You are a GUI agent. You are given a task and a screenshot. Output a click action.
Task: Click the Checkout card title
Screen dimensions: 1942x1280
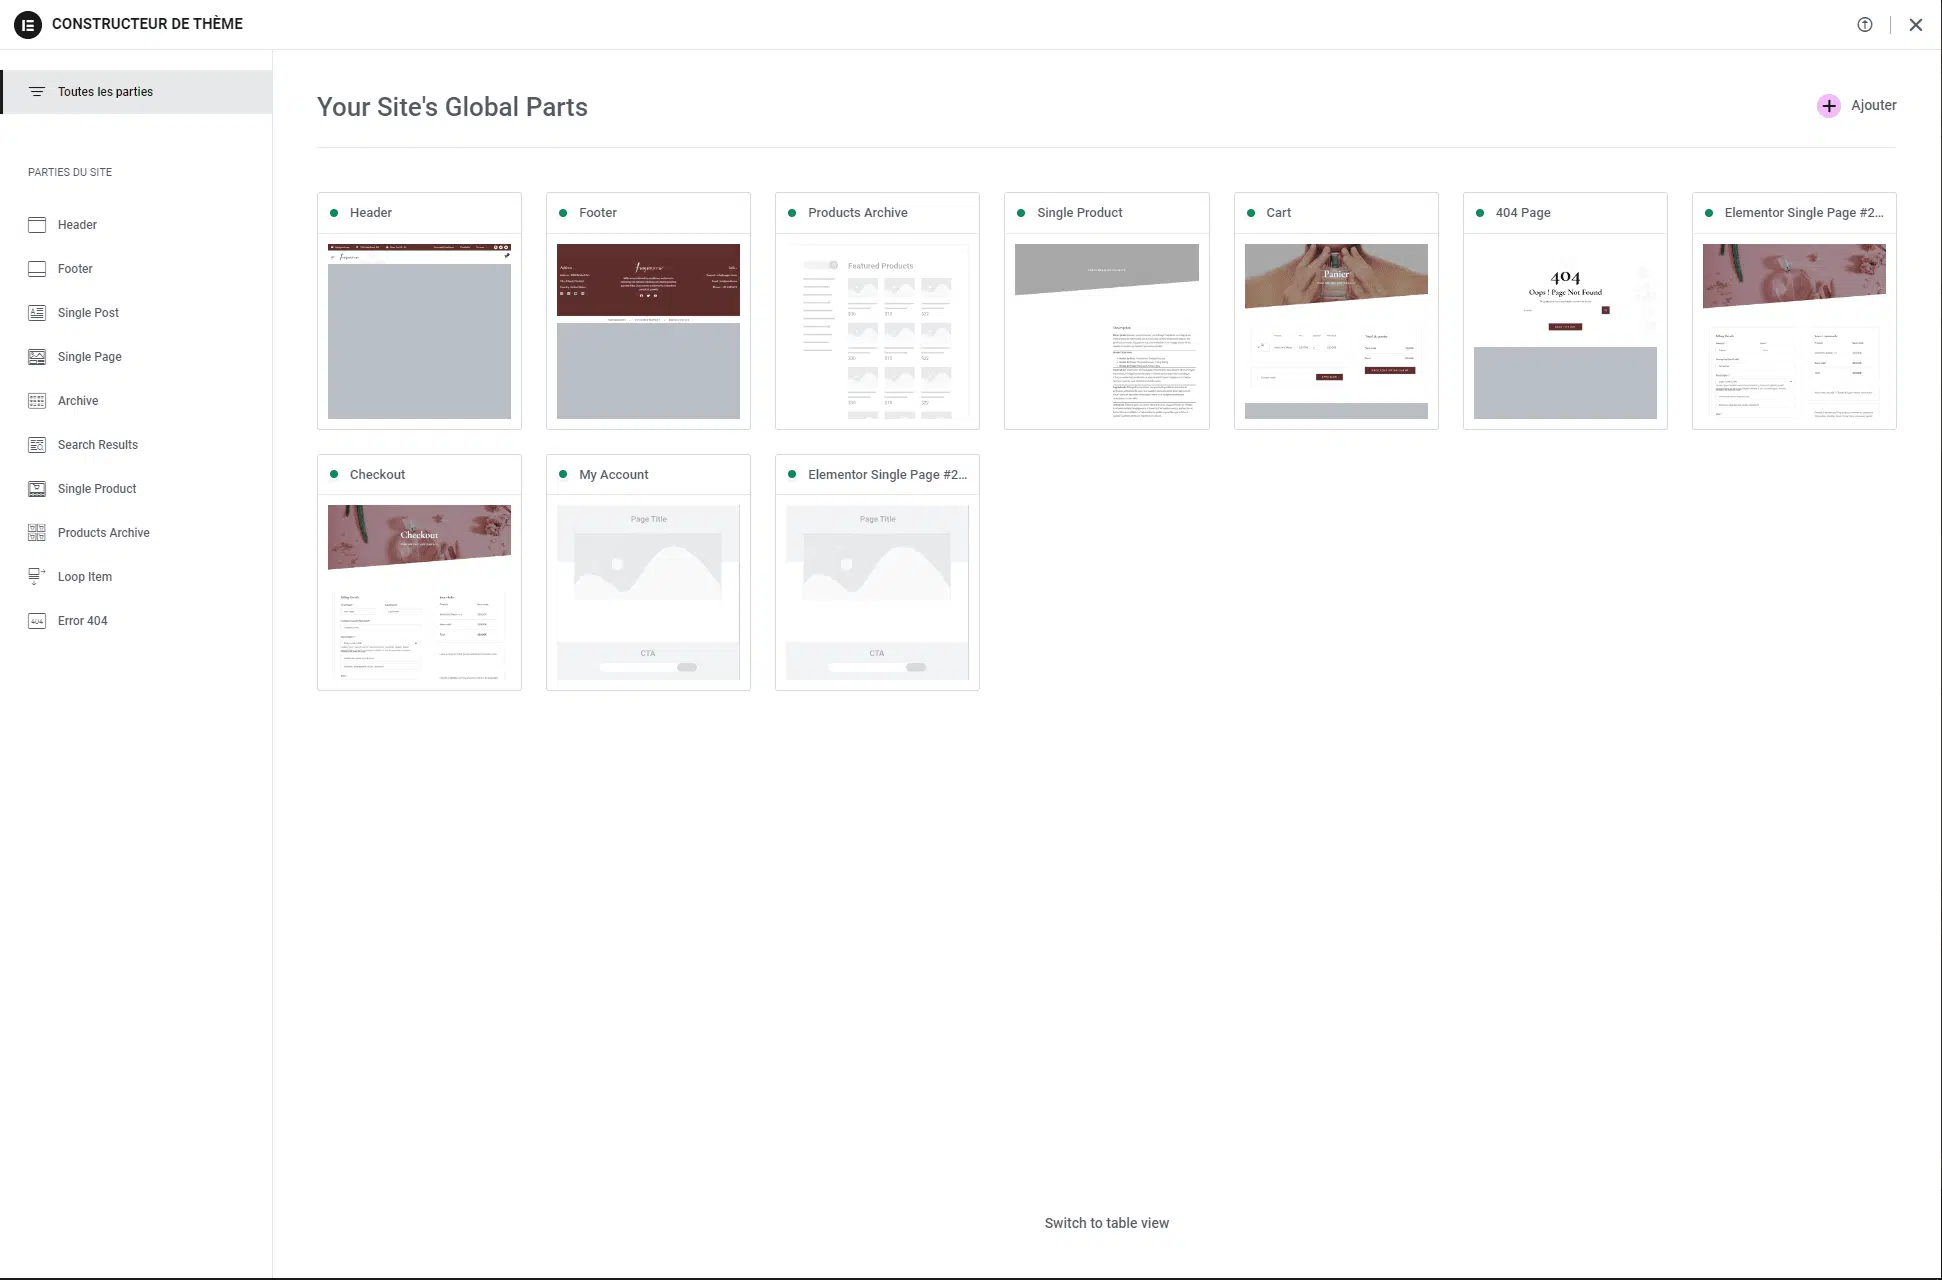coord(378,475)
